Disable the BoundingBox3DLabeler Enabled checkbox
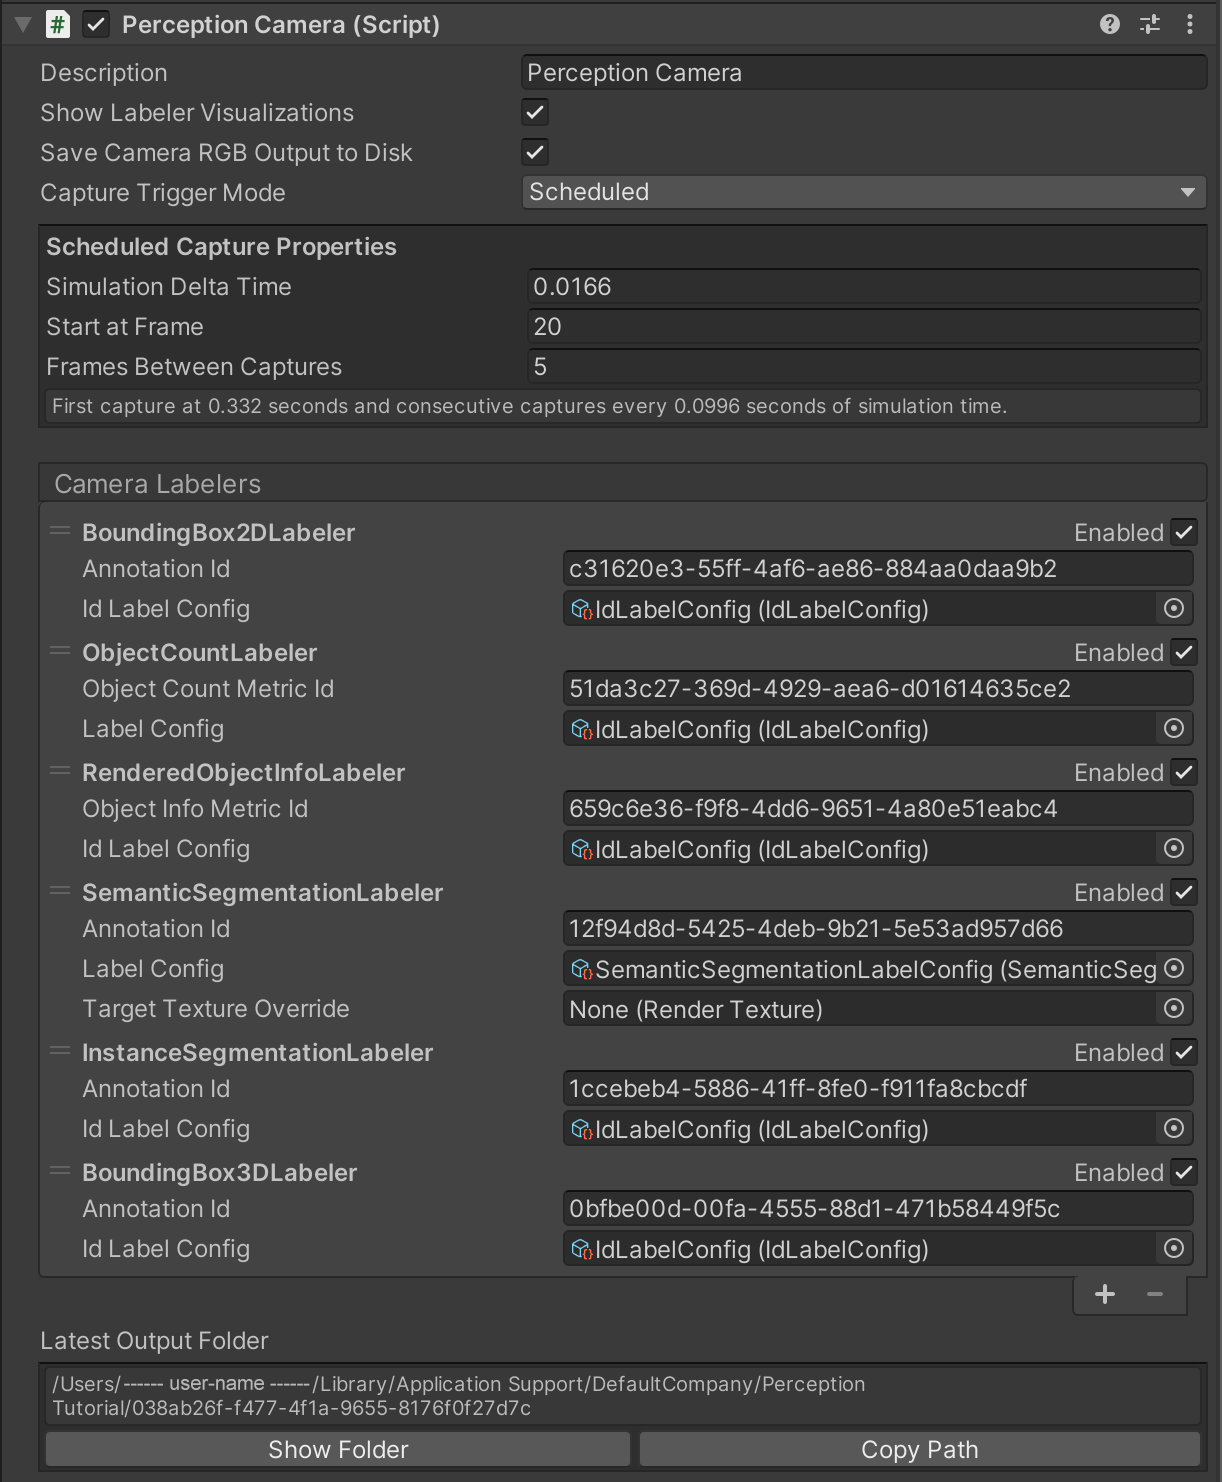Image resolution: width=1222 pixels, height=1482 pixels. [1184, 1172]
